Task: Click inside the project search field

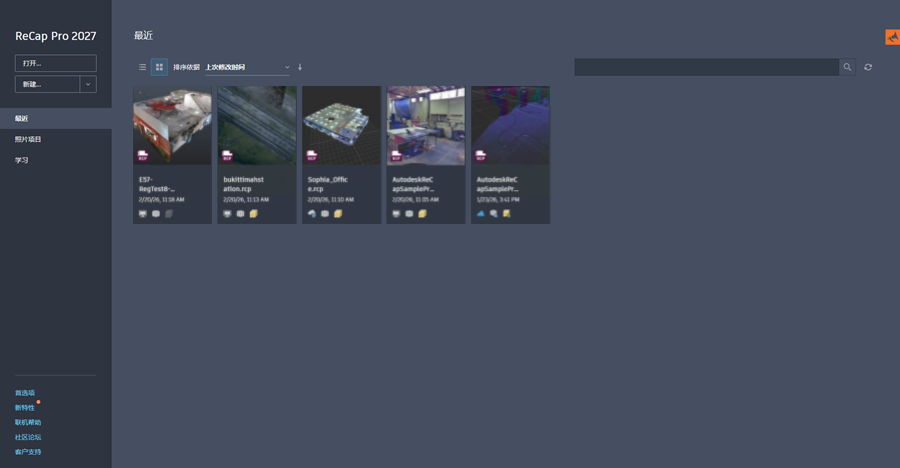Action: (x=707, y=67)
